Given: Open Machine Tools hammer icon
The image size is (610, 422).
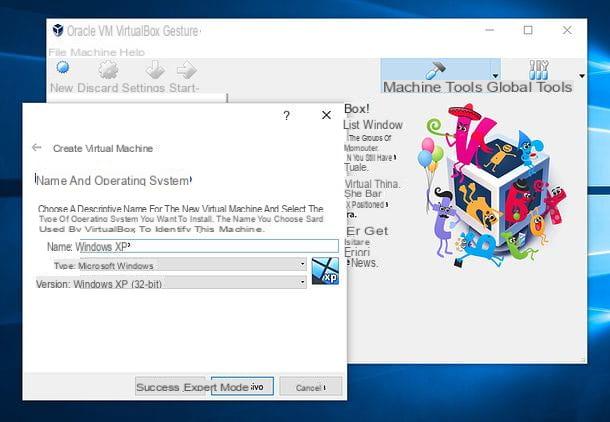Looking at the screenshot, I should tap(436, 70).
